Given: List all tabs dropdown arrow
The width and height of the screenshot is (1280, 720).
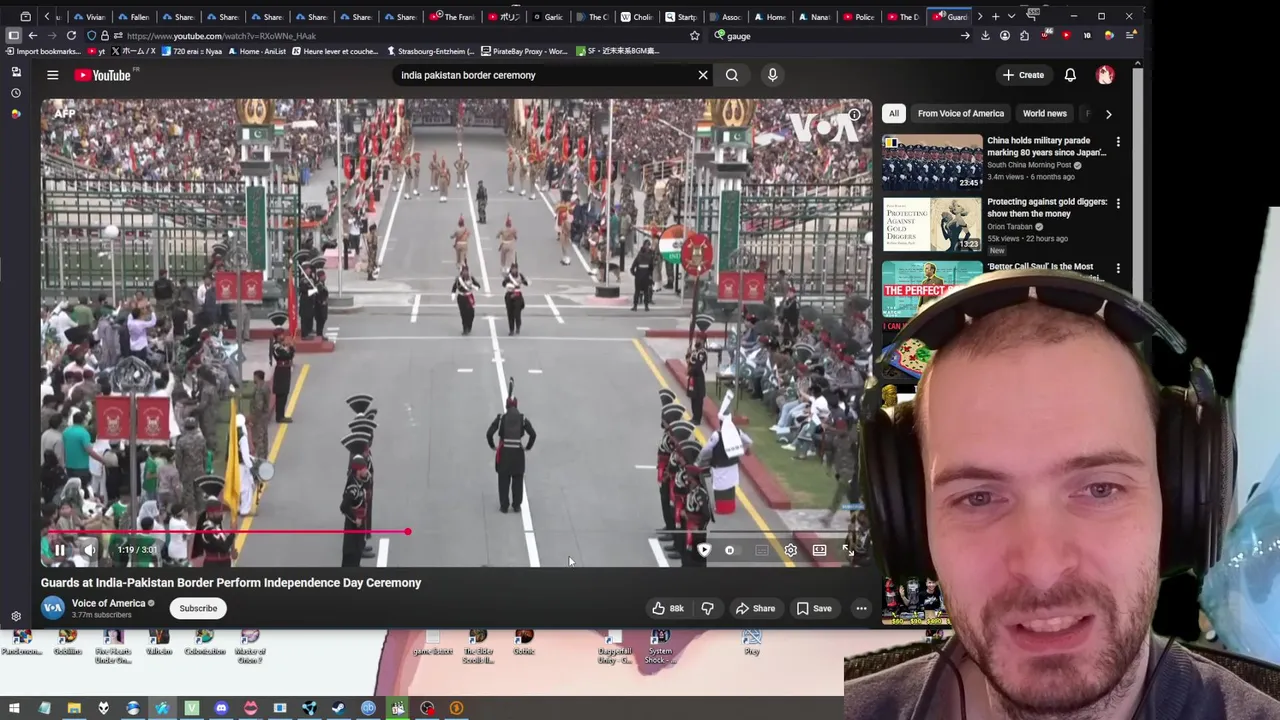Looking at the screenshot, I should pyautogui.click(x=1011, y=17).
